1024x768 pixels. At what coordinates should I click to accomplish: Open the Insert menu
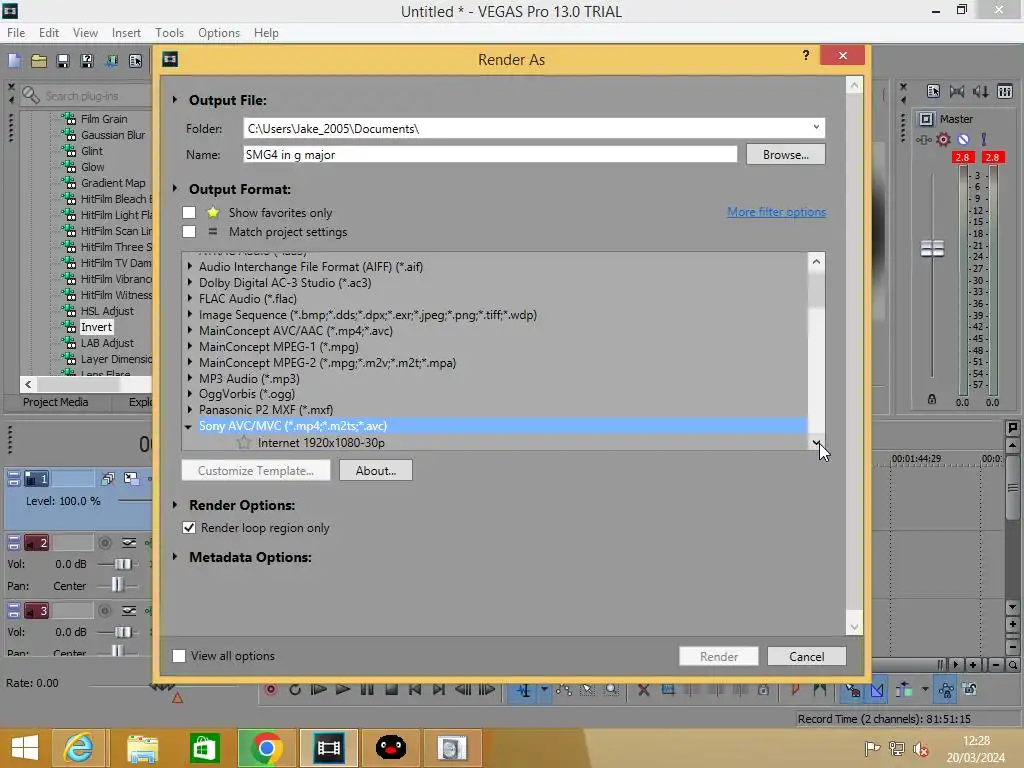click(126, 33)
